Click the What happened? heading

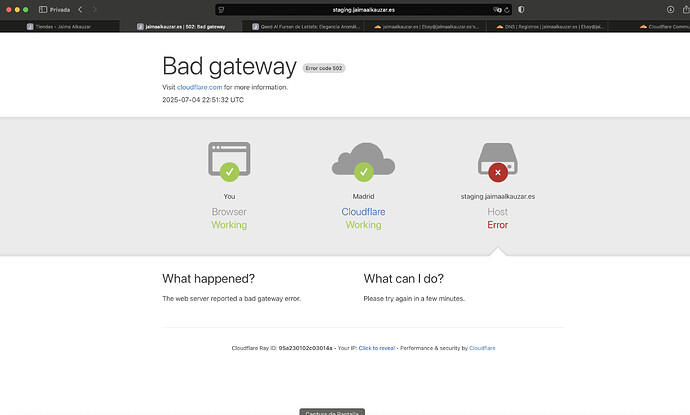[x=209, y=279]
